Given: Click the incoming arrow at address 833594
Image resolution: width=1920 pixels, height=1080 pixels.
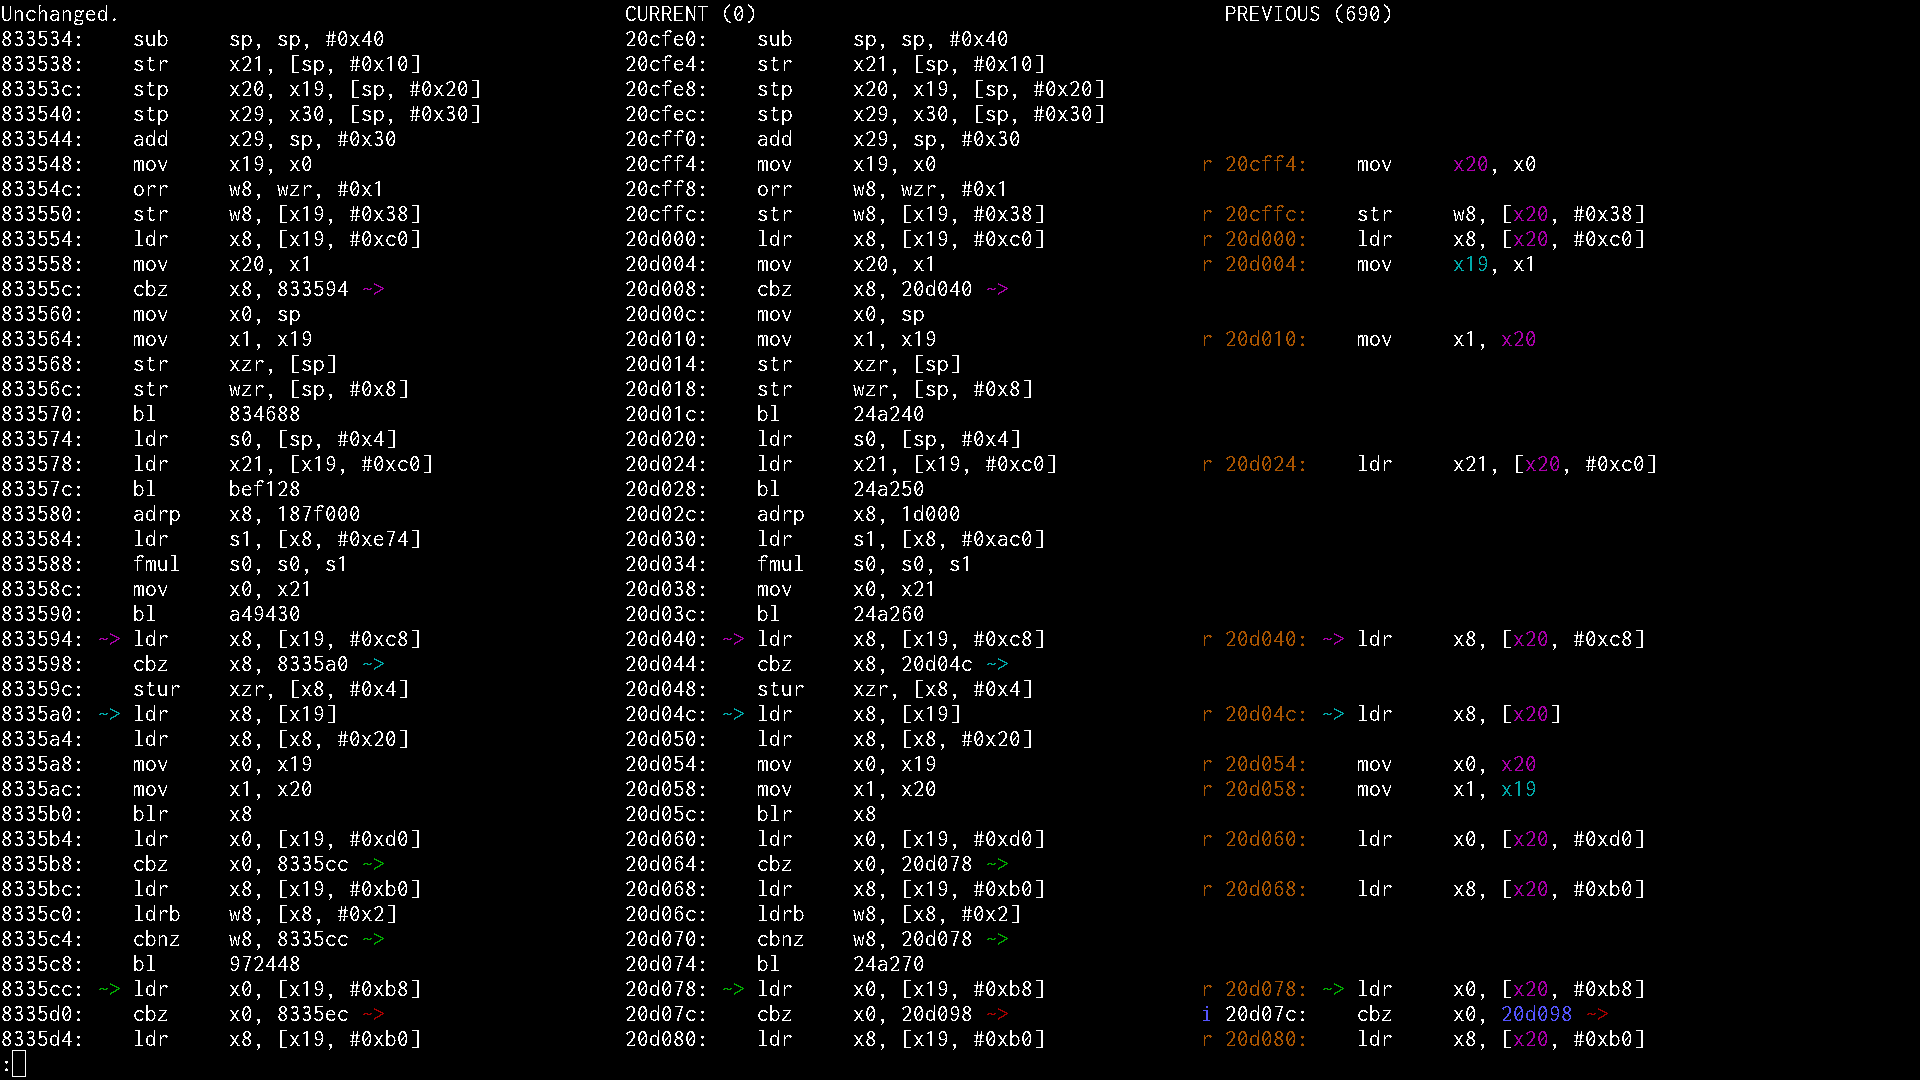Looking at the screenshot, I should (x=109, y=639).
